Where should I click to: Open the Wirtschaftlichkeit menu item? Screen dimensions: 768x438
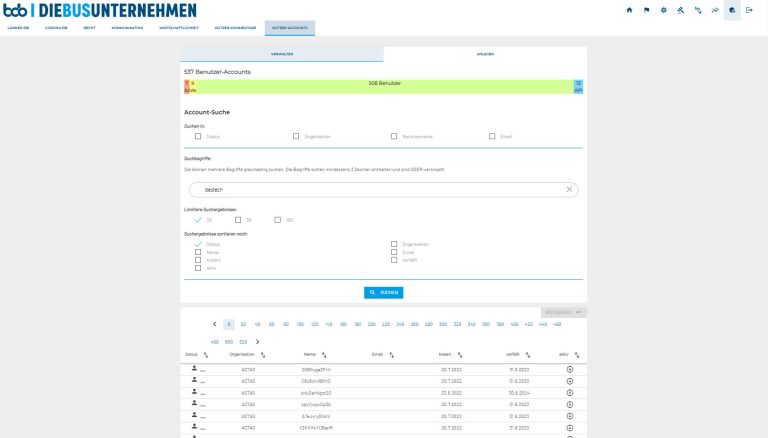pyautogui.click(x=176, y=28)
